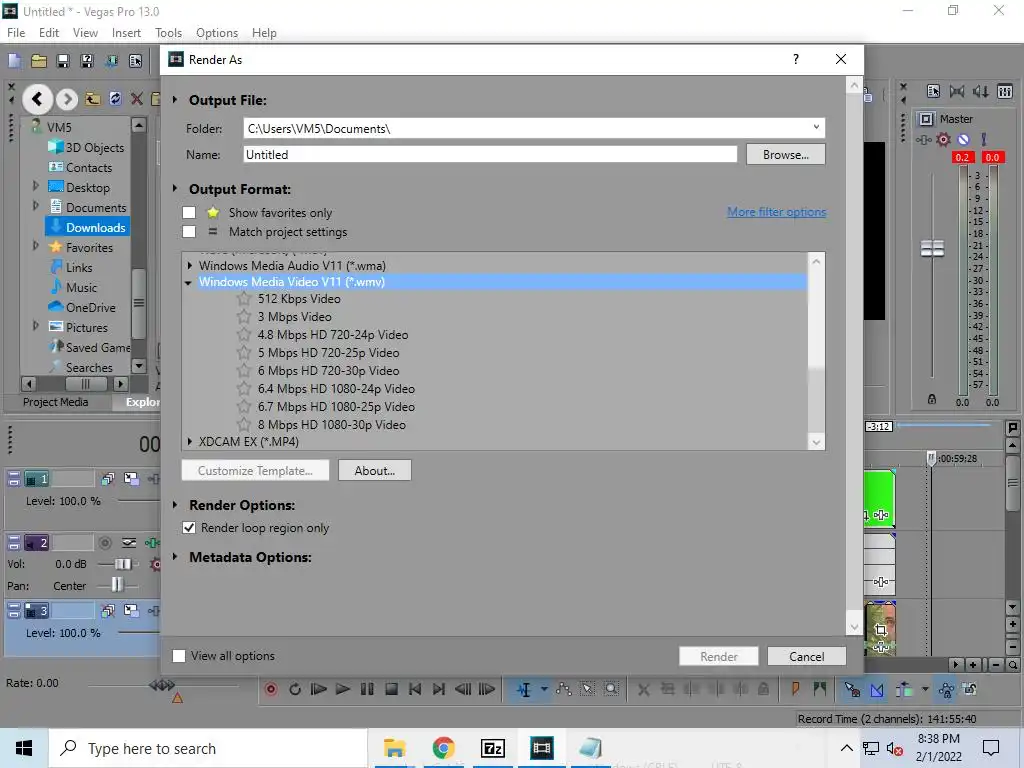Open More filter options link

coord(776,212)
